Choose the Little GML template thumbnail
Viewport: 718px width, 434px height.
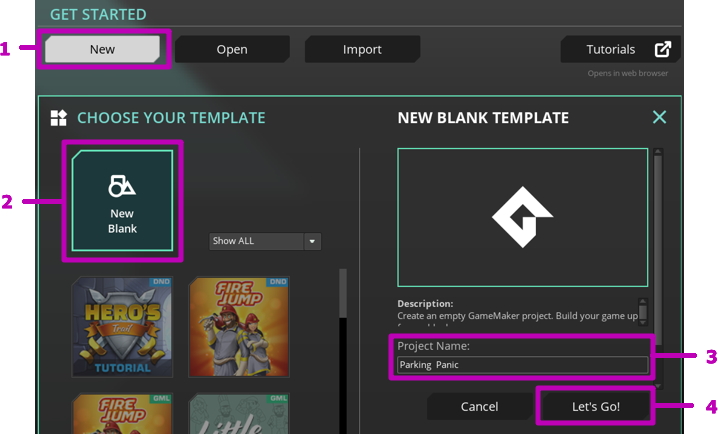pyautogui.click(x=239, y=414)
